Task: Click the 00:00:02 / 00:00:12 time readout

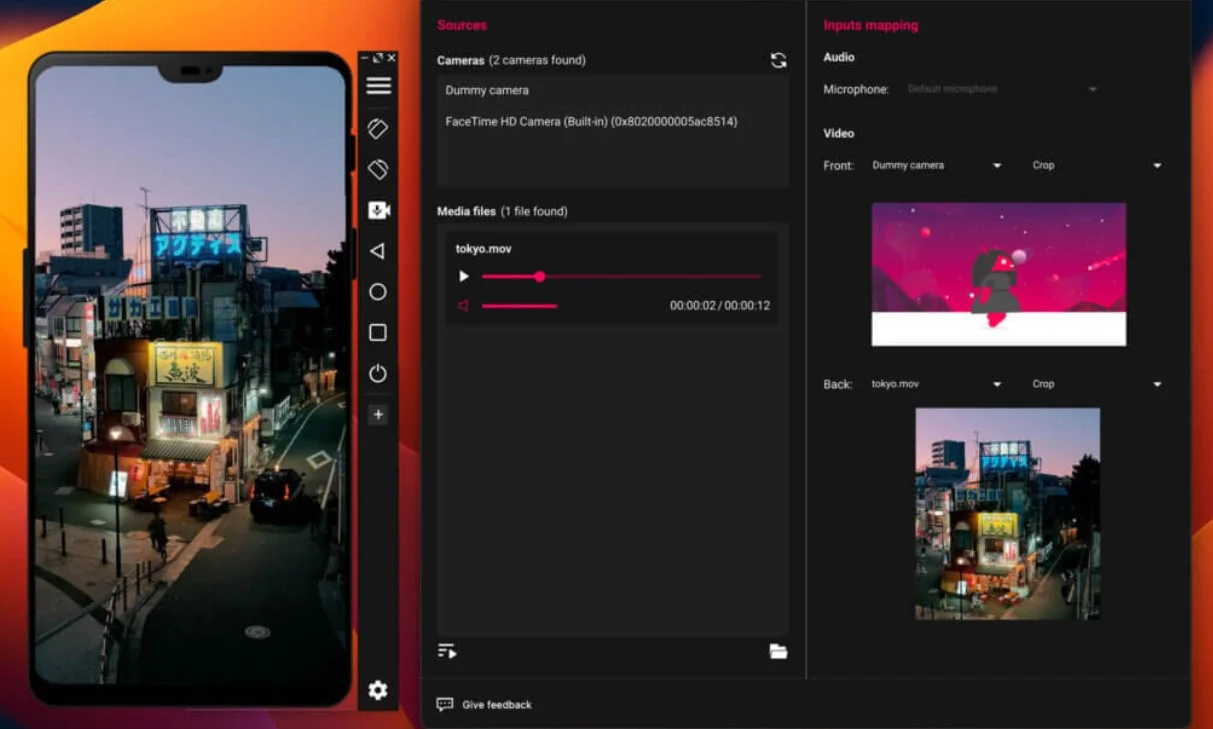Action: 720,306
